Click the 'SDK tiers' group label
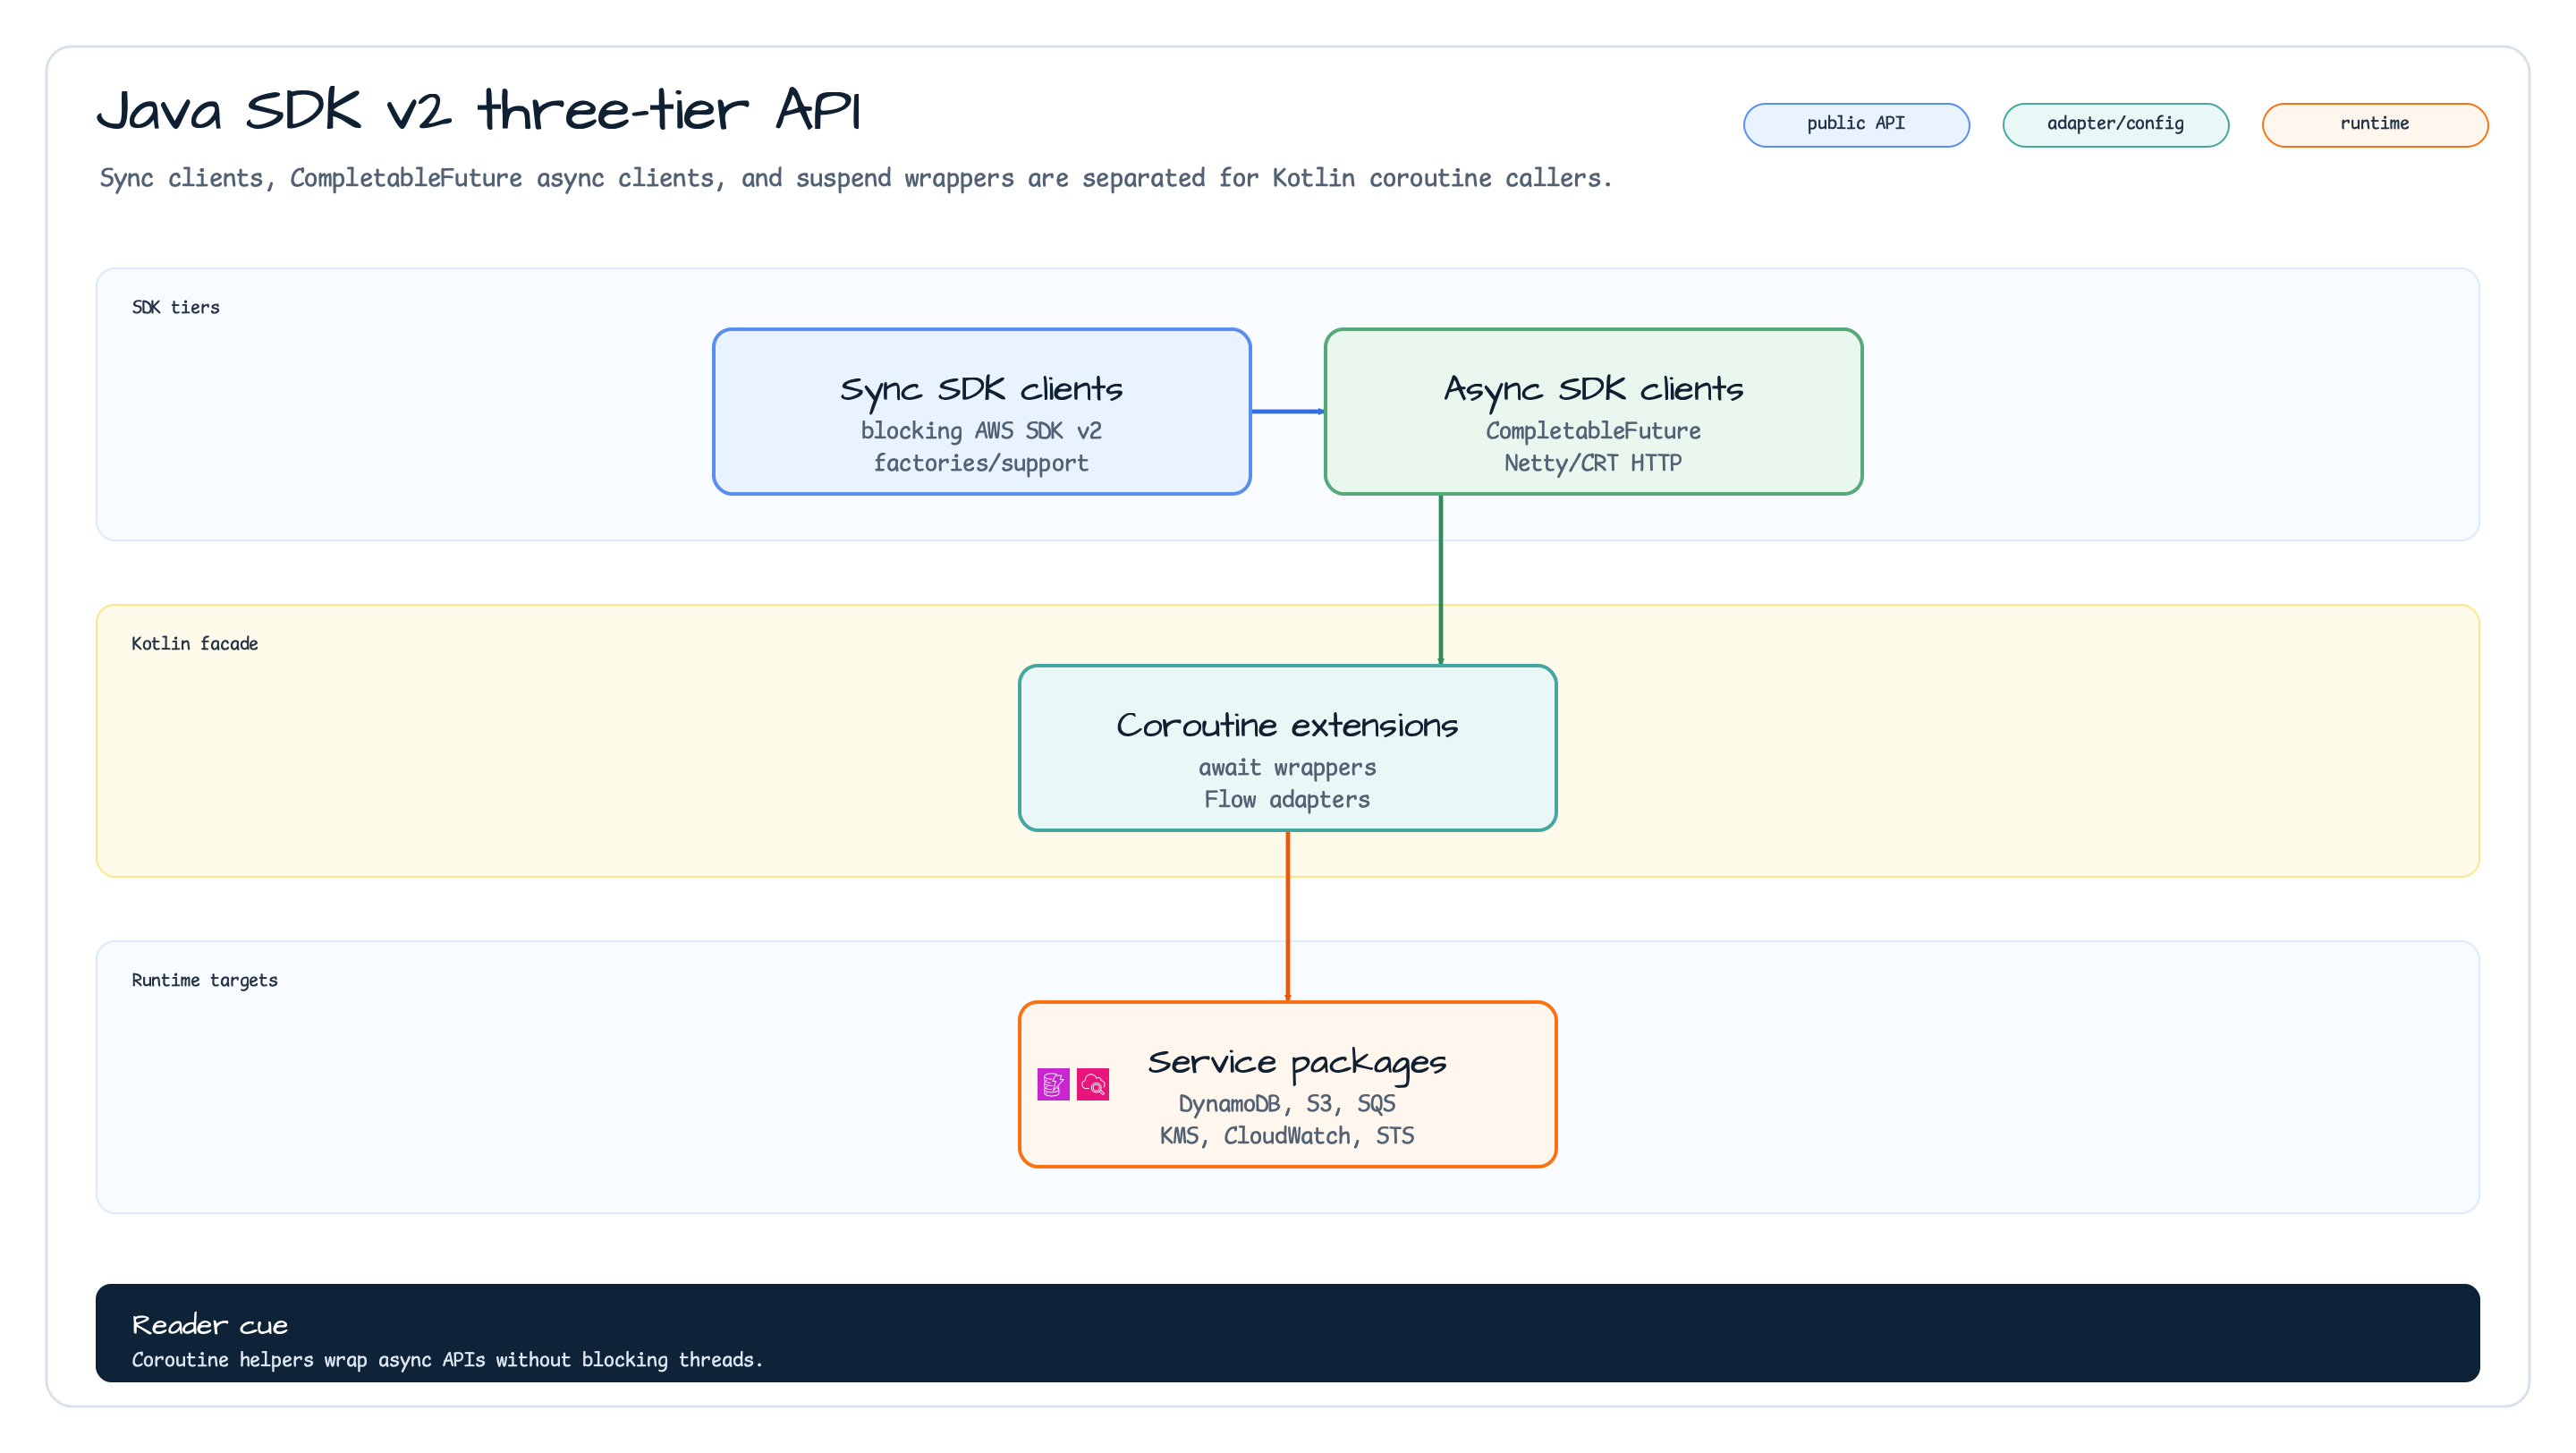Viewport: 2576px width, 1453px height. (176, 307)
